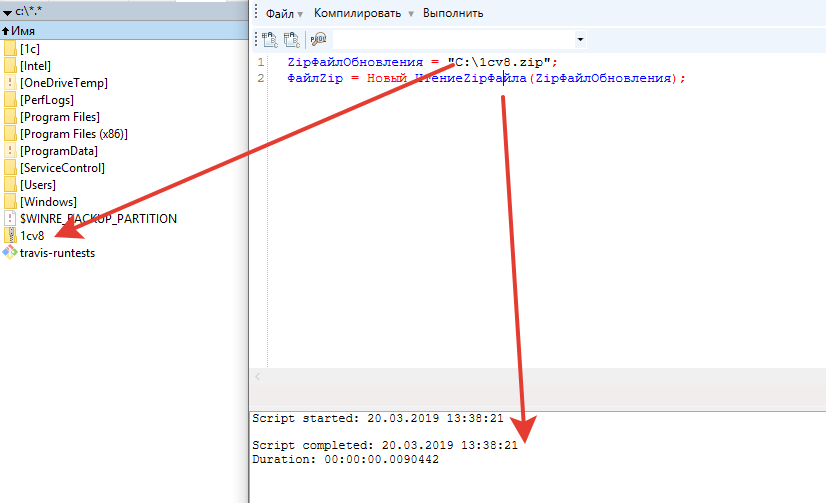Image resolution: width=826 pixels, height=503 pixels.
Task: Select the travis-runtests file
Action: click(x=57, y=253)
